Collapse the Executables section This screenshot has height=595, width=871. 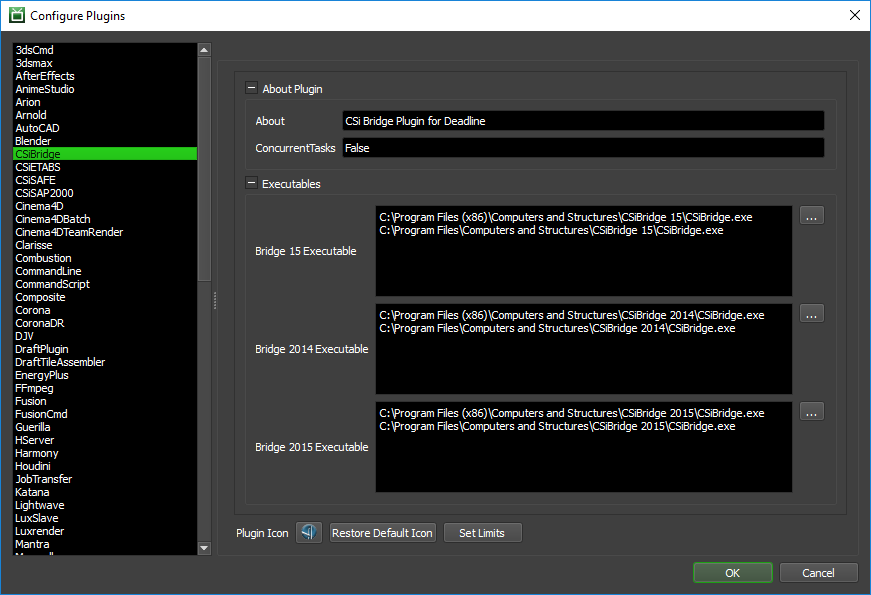(251, 184)
